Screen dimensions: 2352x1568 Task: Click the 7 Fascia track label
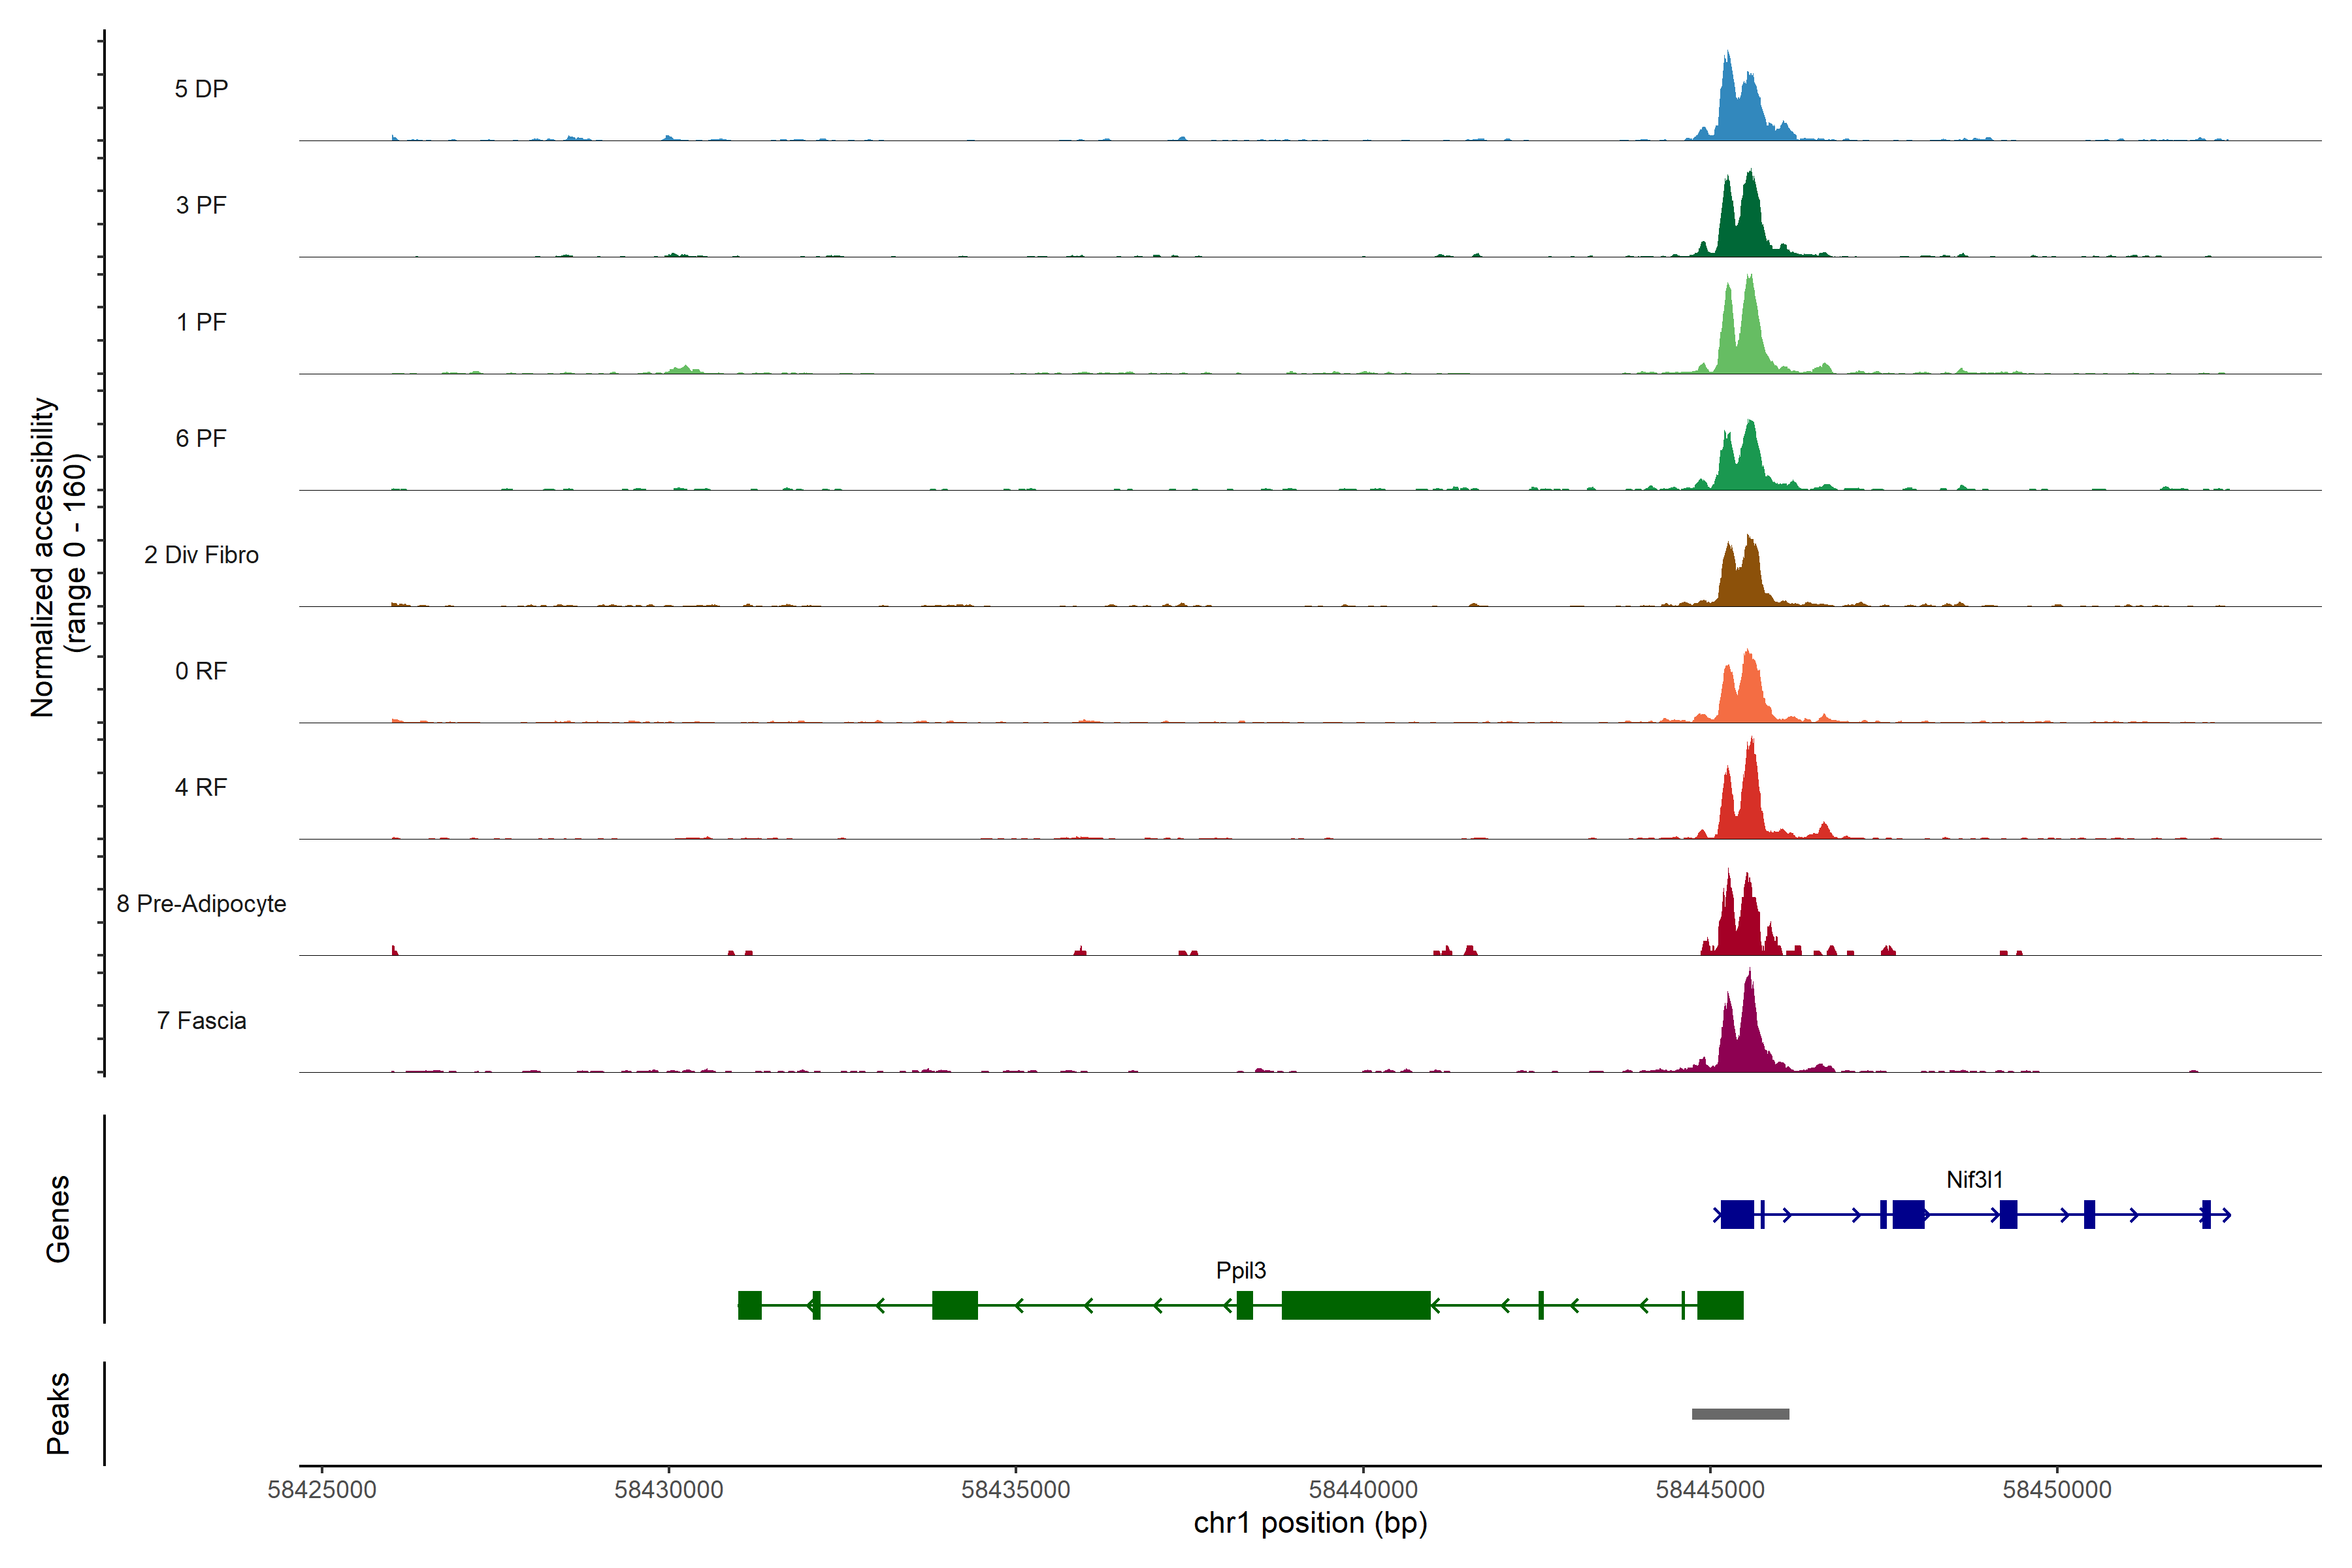(201, 1021)
